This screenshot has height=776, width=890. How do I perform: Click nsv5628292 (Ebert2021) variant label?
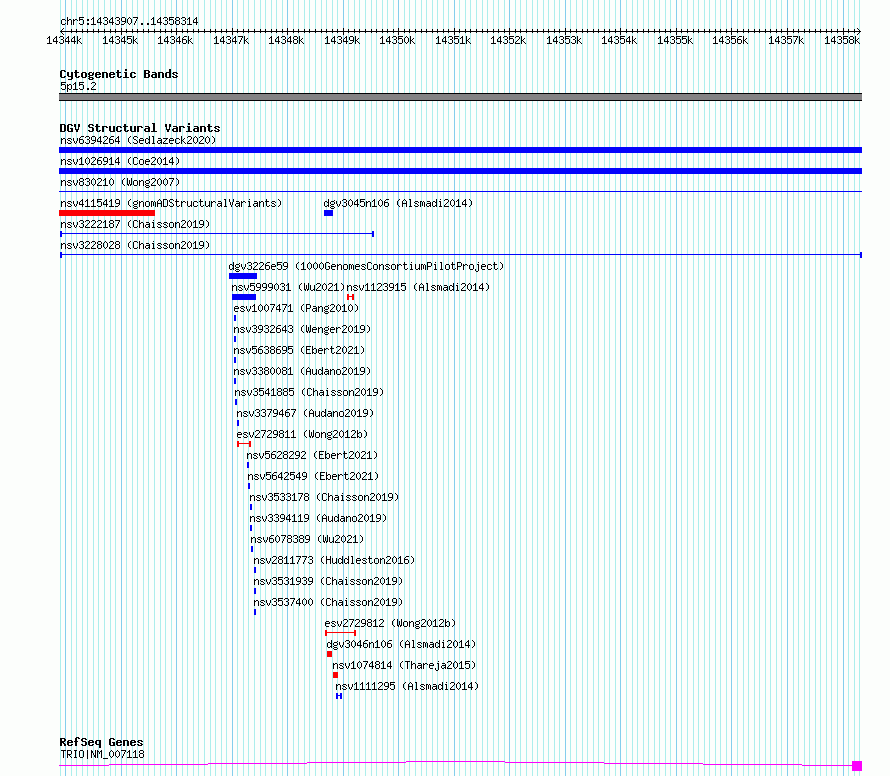(x=312, y=455)
